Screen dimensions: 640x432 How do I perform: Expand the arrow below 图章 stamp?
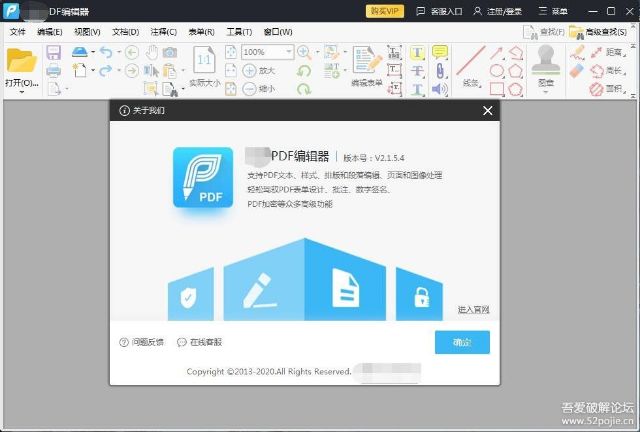pos(546,92)
